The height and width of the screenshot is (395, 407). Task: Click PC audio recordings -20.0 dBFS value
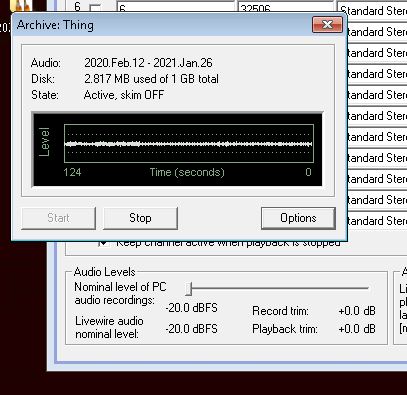coord(191,308)
